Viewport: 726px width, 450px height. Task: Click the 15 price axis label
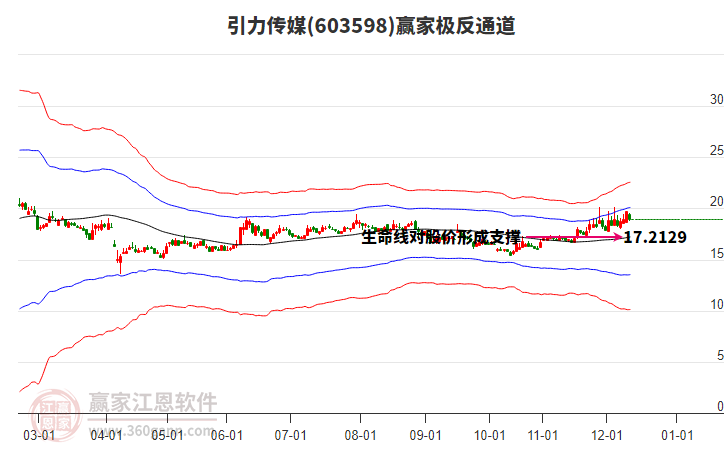pos(716,253)
